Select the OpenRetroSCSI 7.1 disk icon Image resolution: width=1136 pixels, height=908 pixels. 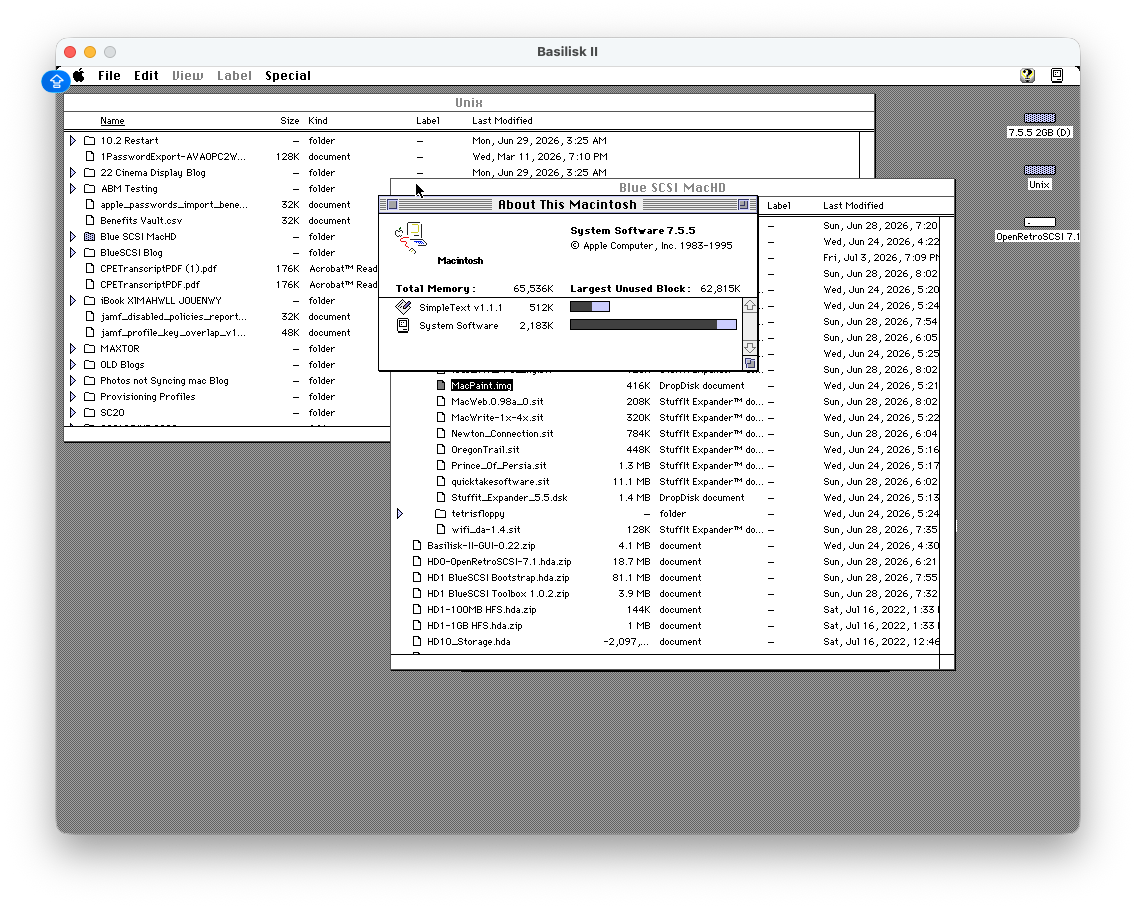point(1039,222)
